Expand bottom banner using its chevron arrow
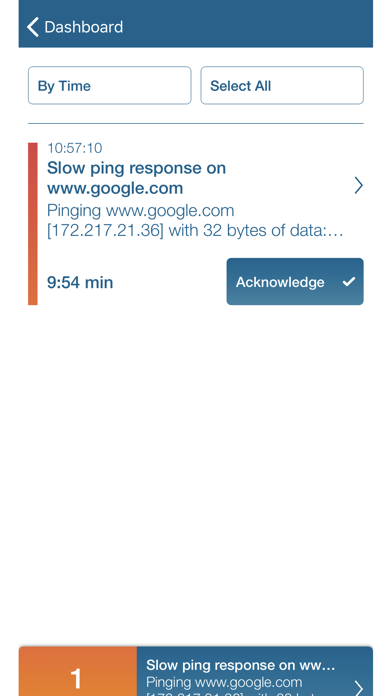The width and height of the screenshot is (392, 696). click(x=358, y=688)
